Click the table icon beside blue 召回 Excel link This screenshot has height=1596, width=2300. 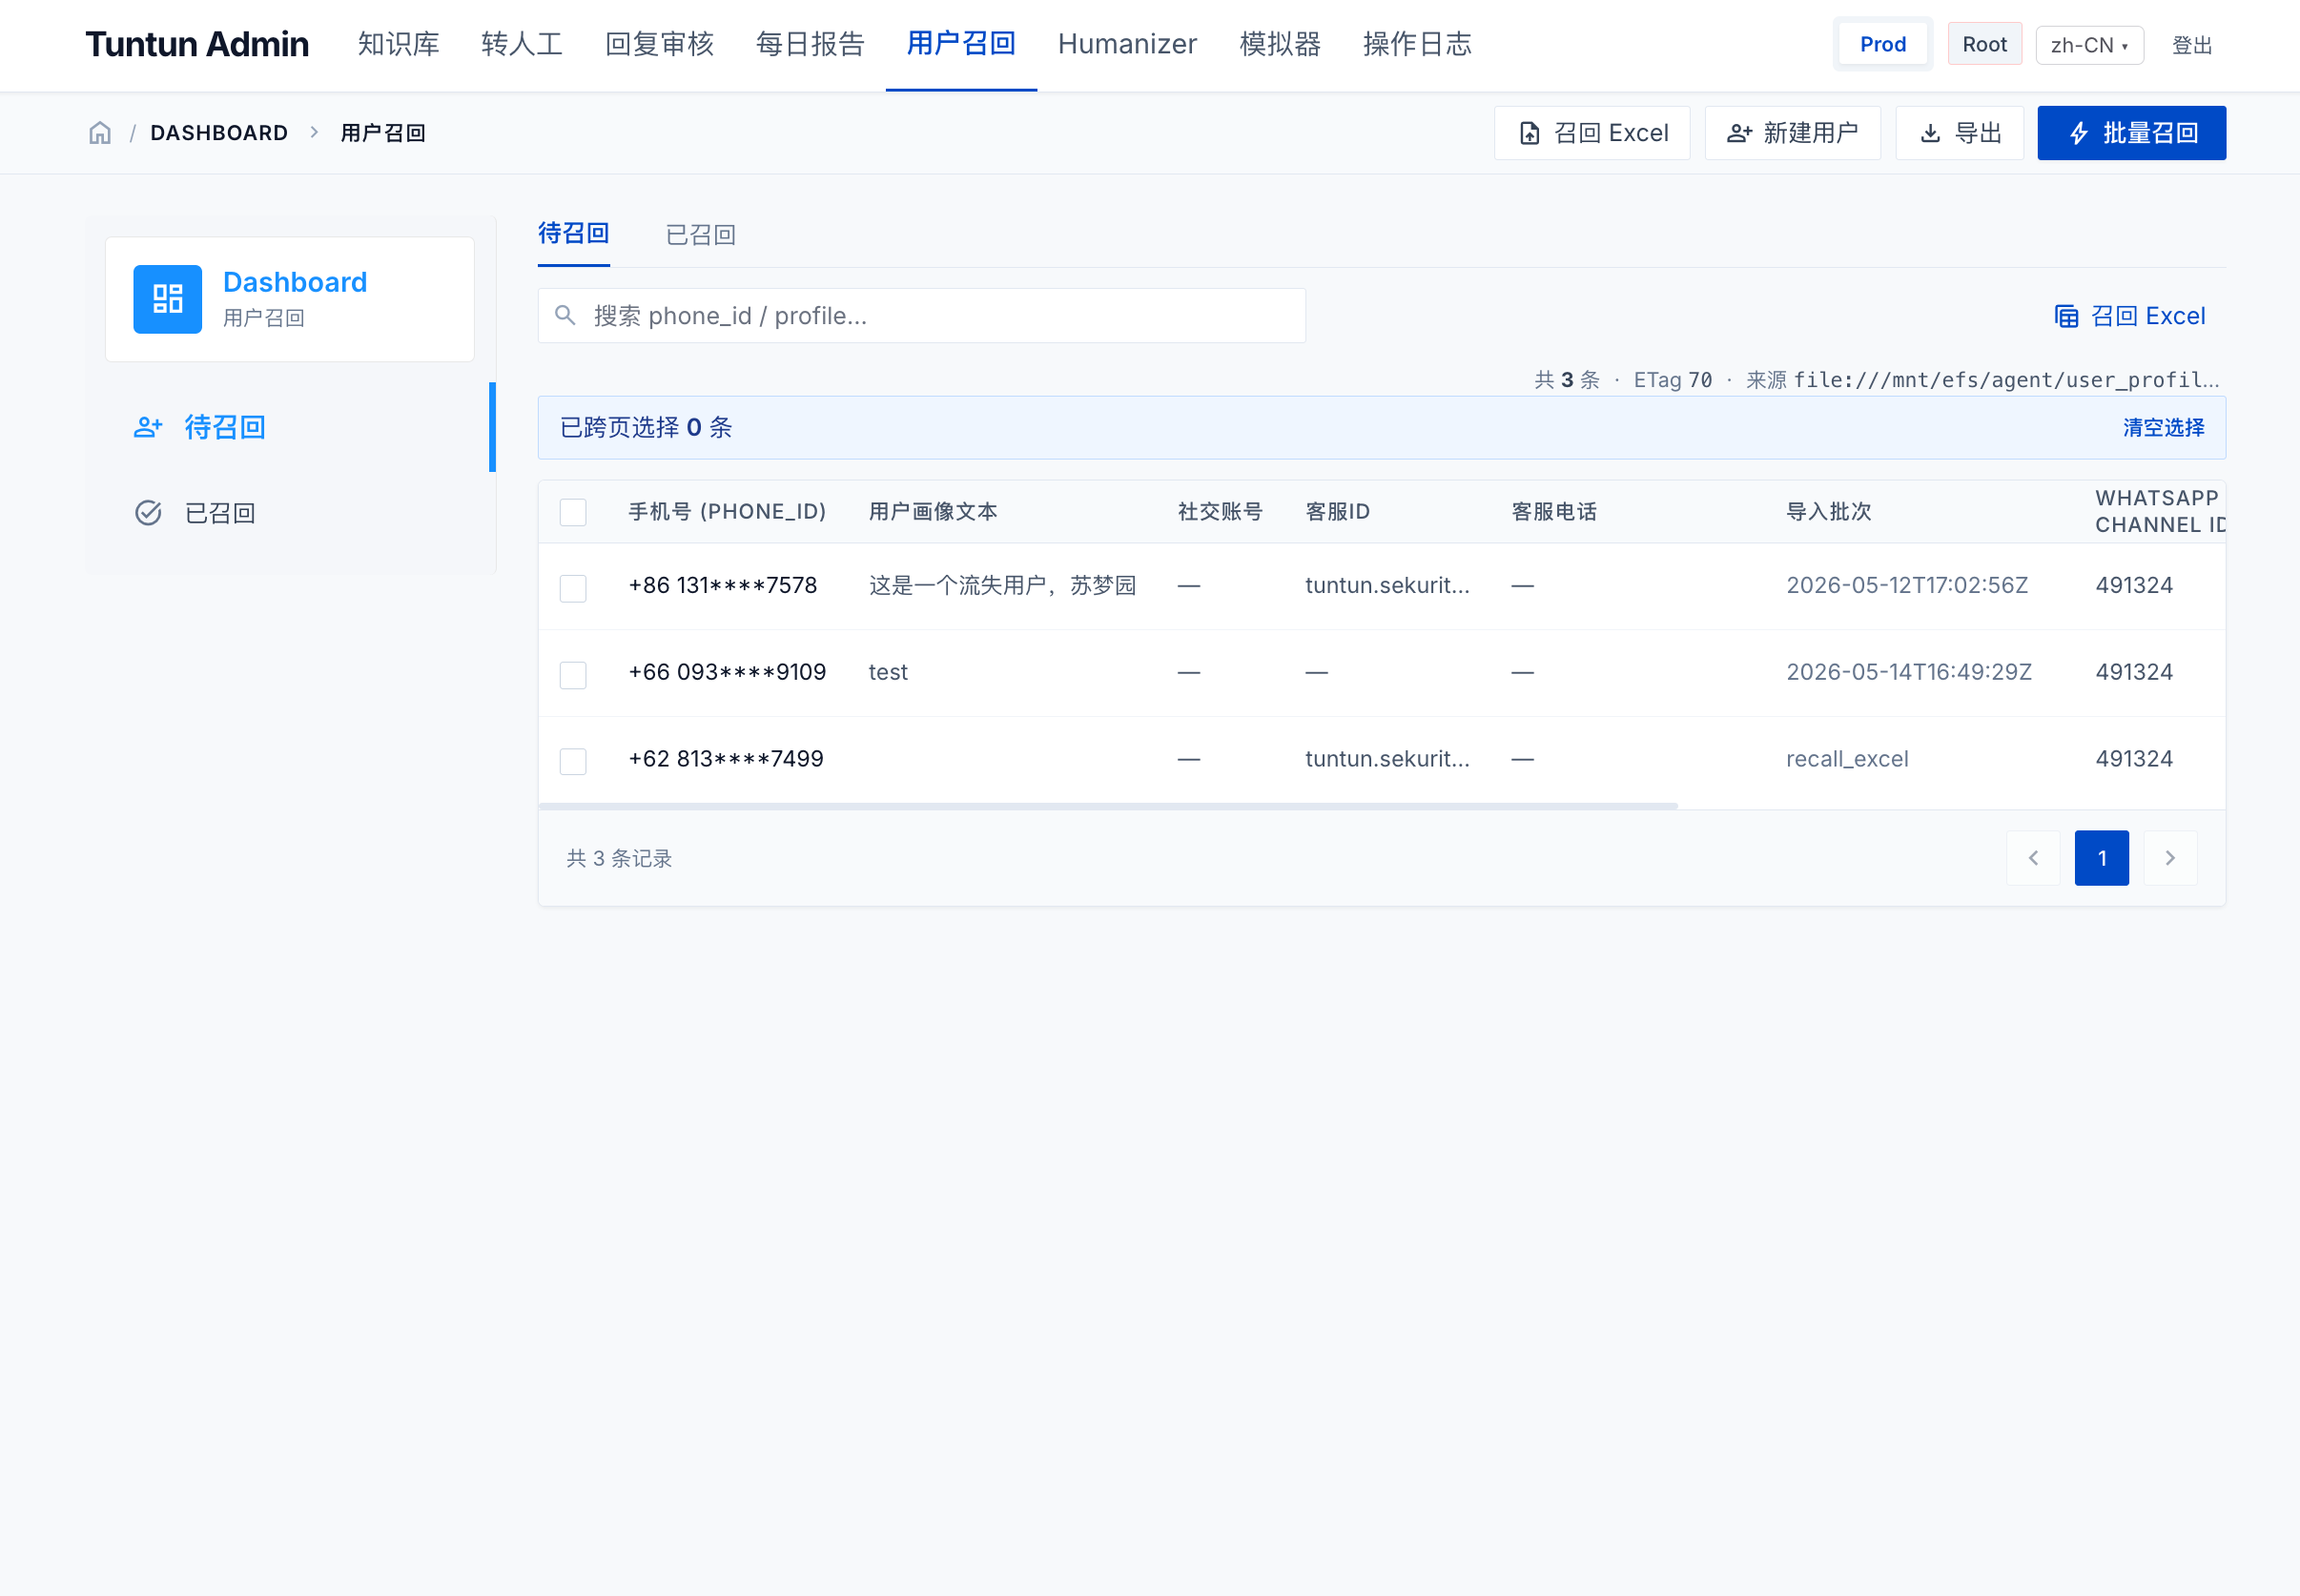tap(2066, 316)
